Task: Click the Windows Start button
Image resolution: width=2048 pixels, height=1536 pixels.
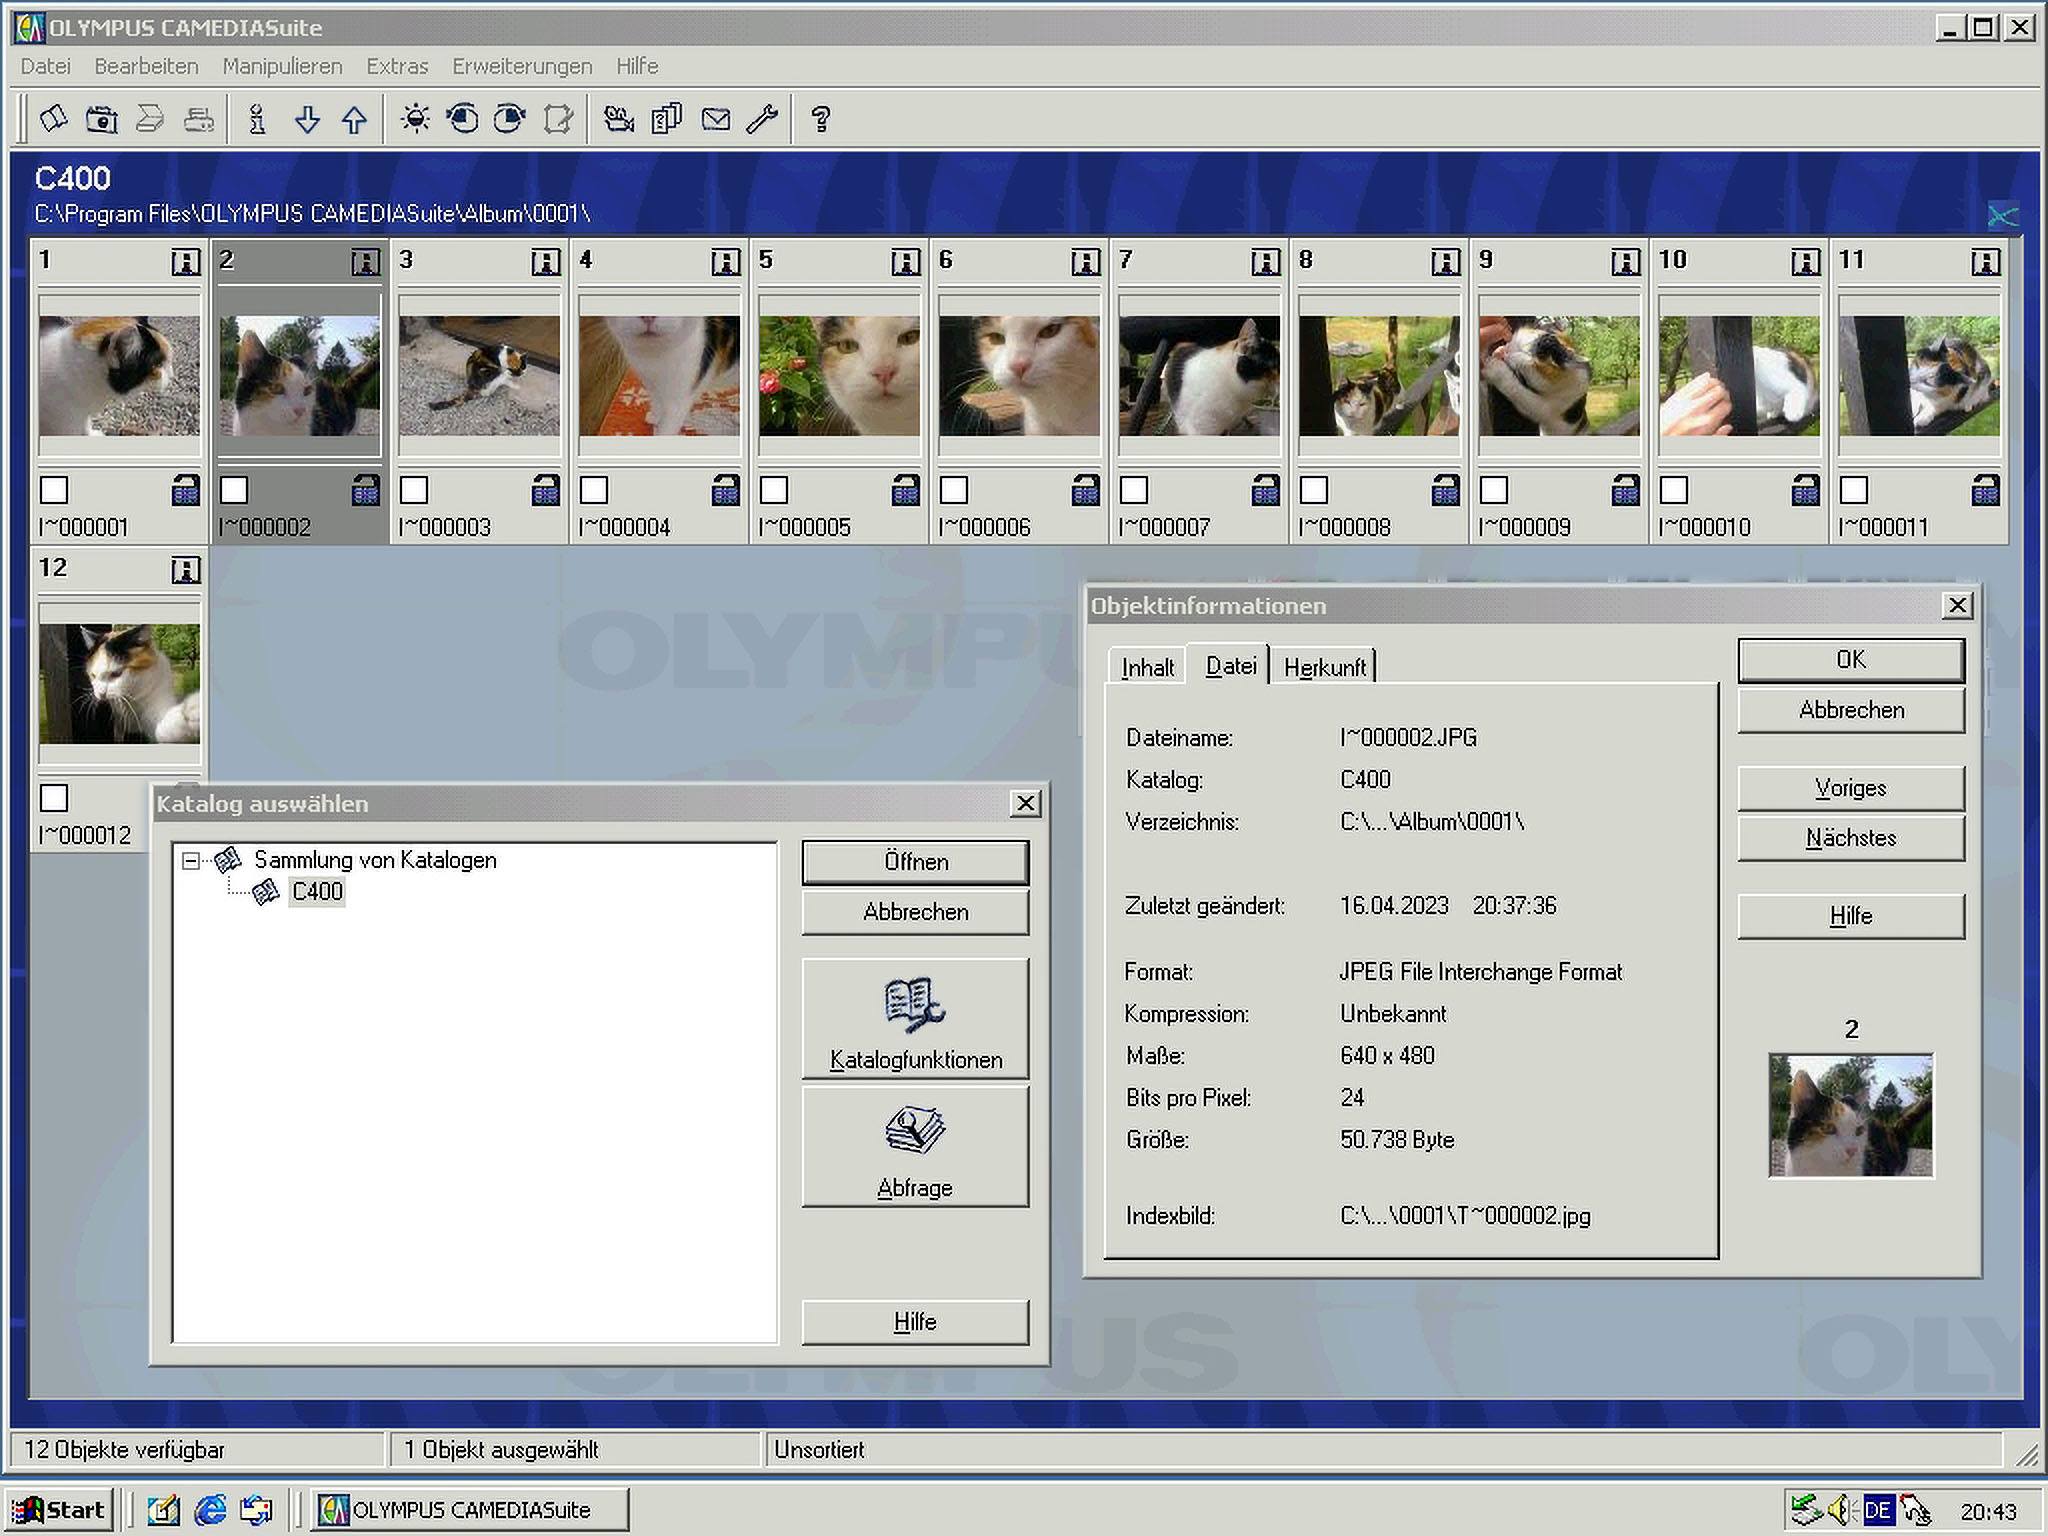Action: pos(58,1510)
